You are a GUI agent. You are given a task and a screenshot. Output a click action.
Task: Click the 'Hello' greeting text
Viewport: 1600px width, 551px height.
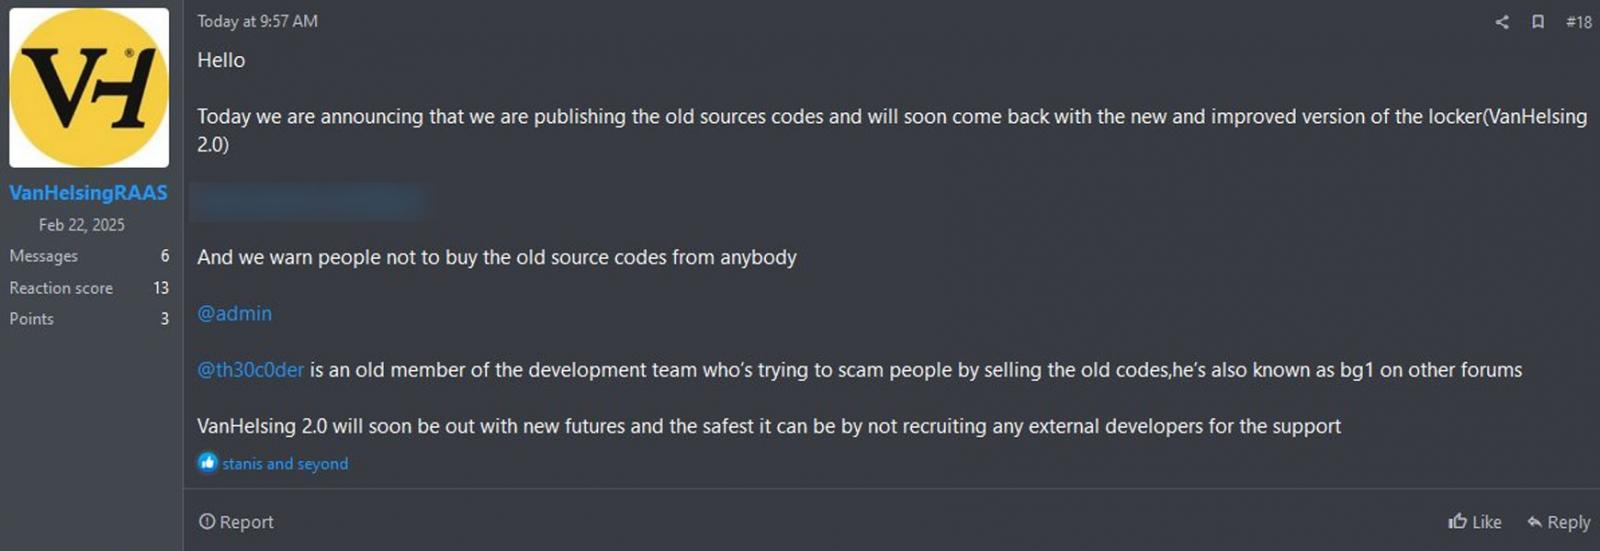click(x=221, y=60)
